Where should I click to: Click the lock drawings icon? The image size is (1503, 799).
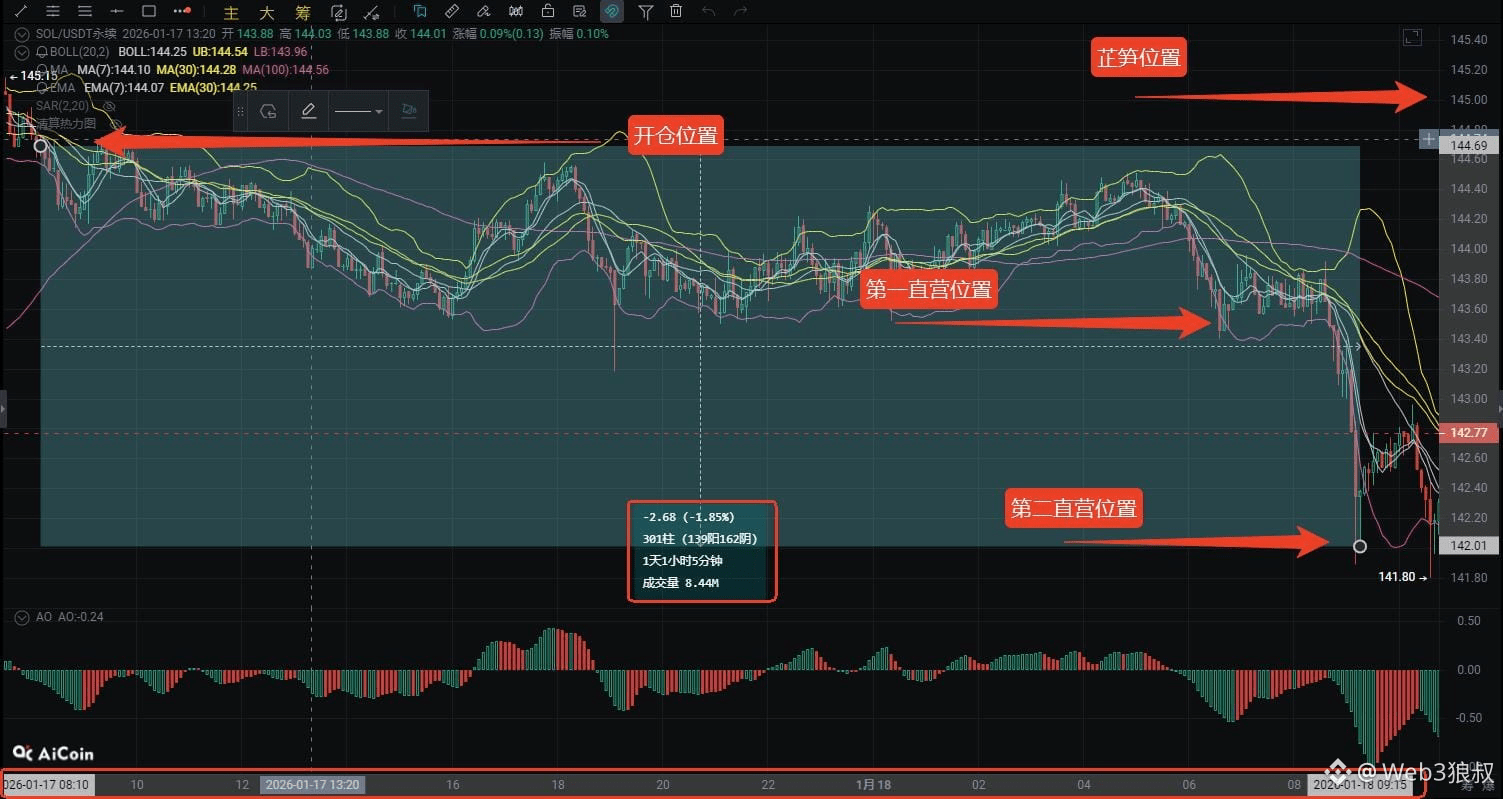click(548, 11)
